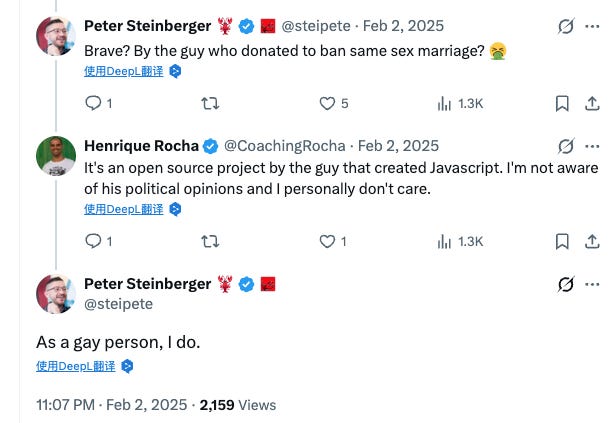Retweet Peter Steinberger's 'Brave?' tweet
Viewport: 616px width, 423px height.
(x=210, y=103)
